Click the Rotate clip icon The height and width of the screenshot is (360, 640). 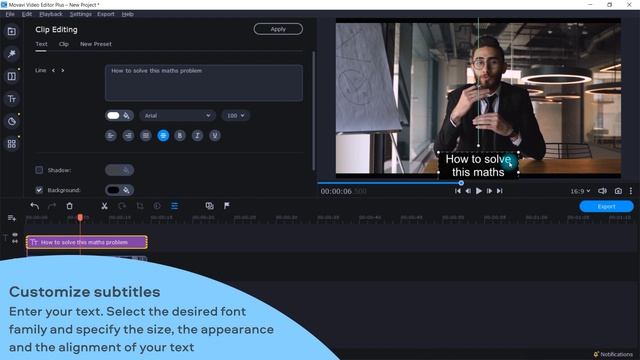[122, 206]
